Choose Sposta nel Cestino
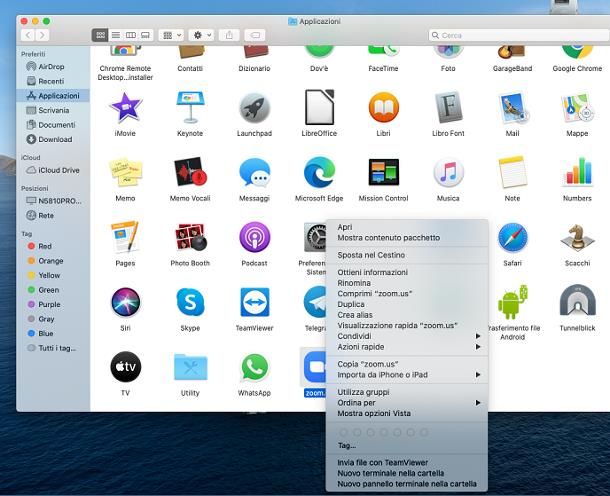 (x=407, y=255)
